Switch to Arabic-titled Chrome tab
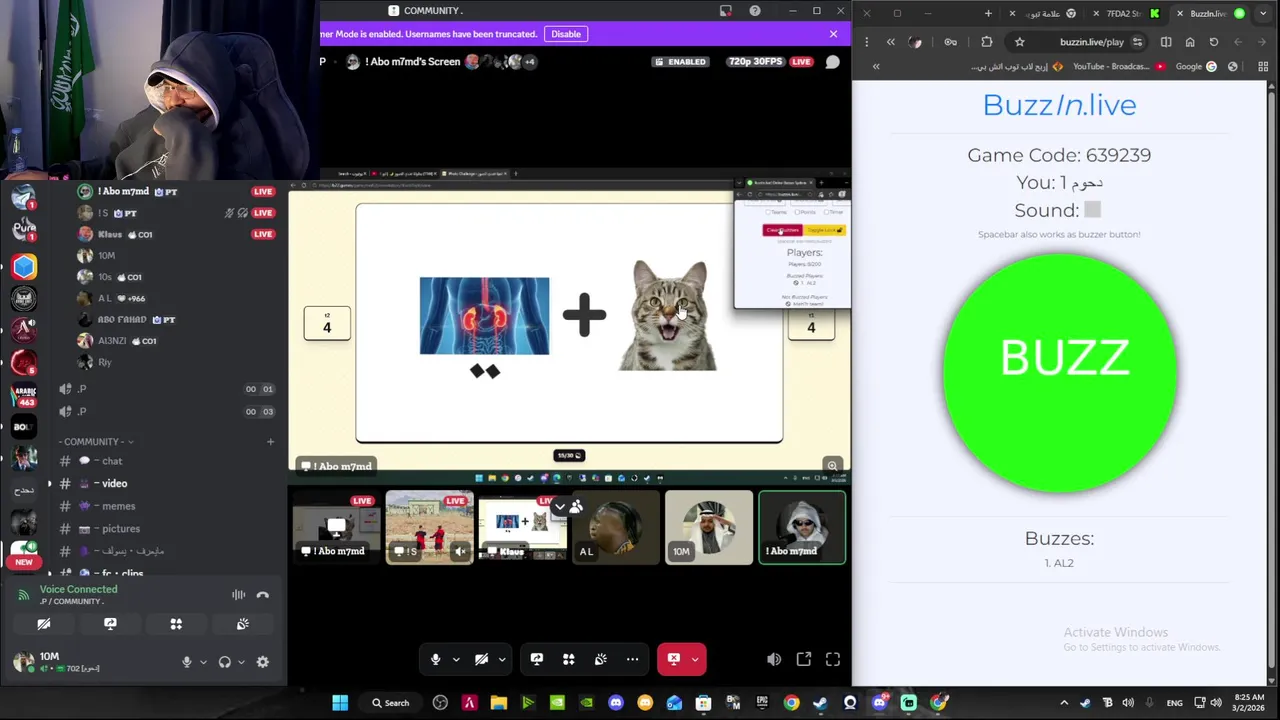Screen dimensions: 1280x720 point(1043,13)
